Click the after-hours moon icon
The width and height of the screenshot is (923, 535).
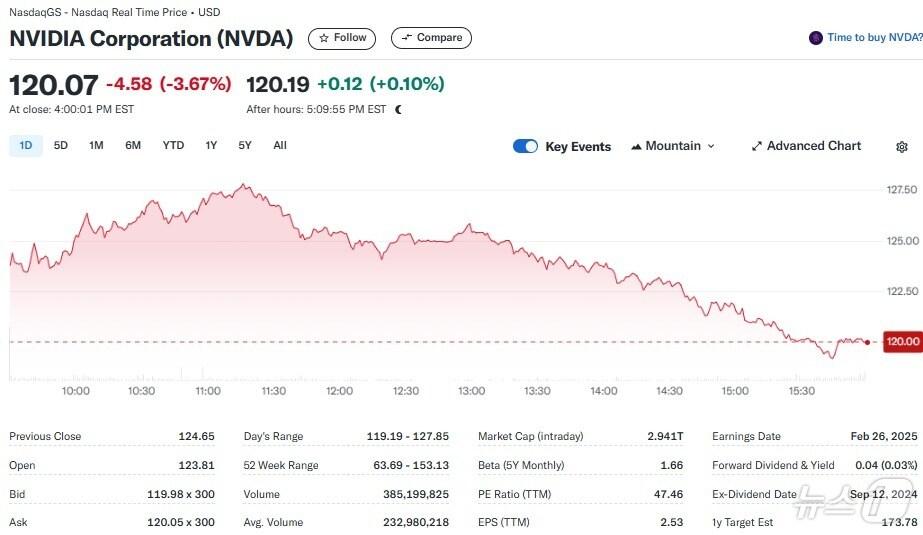[398, 109]
